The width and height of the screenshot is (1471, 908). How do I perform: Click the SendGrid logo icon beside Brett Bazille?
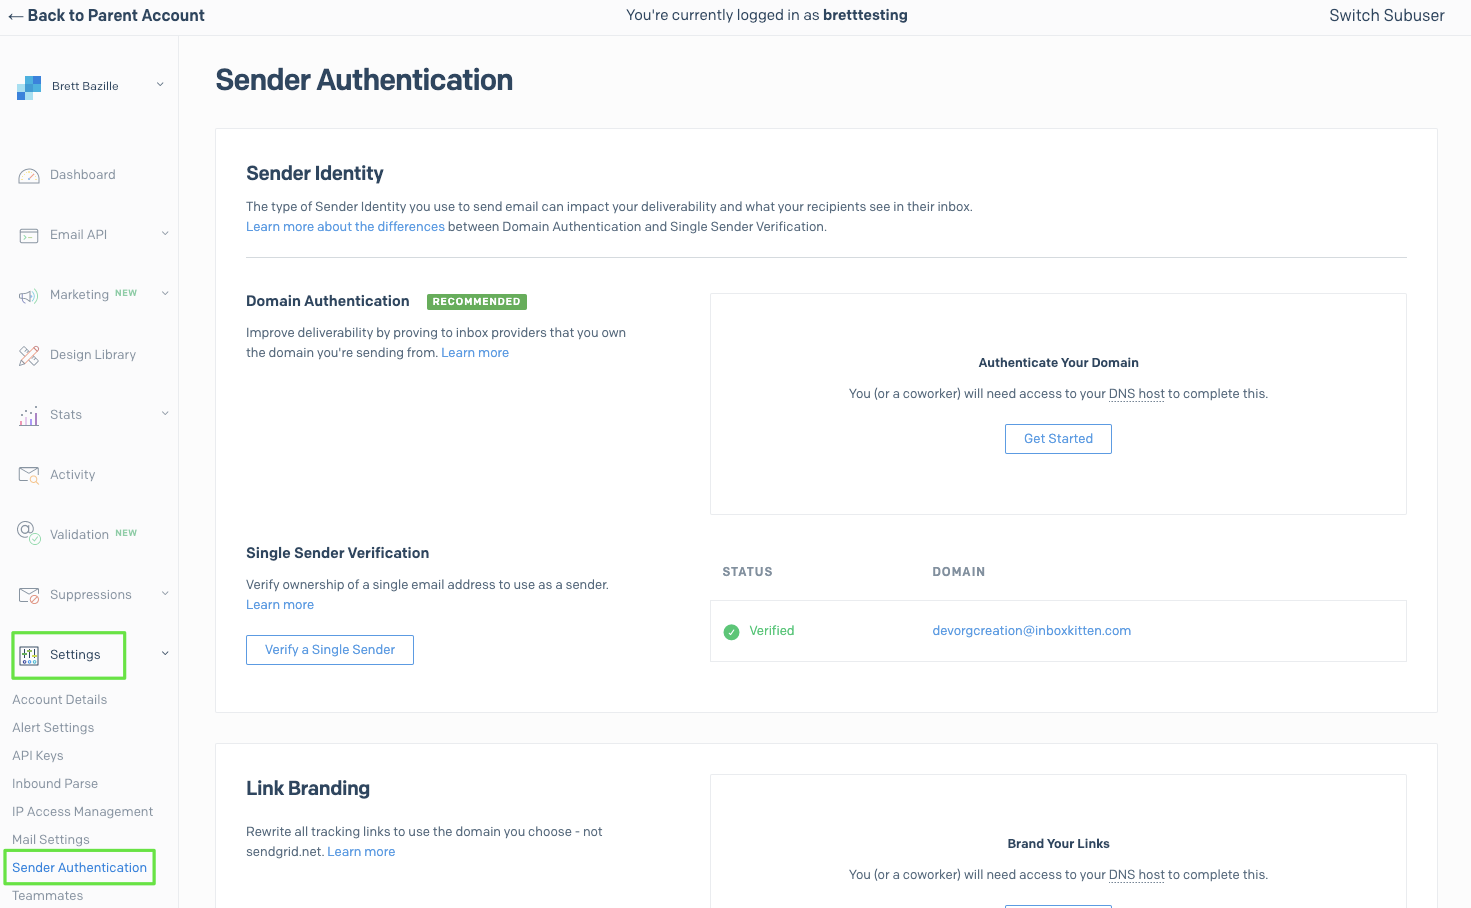click(29, 88)
